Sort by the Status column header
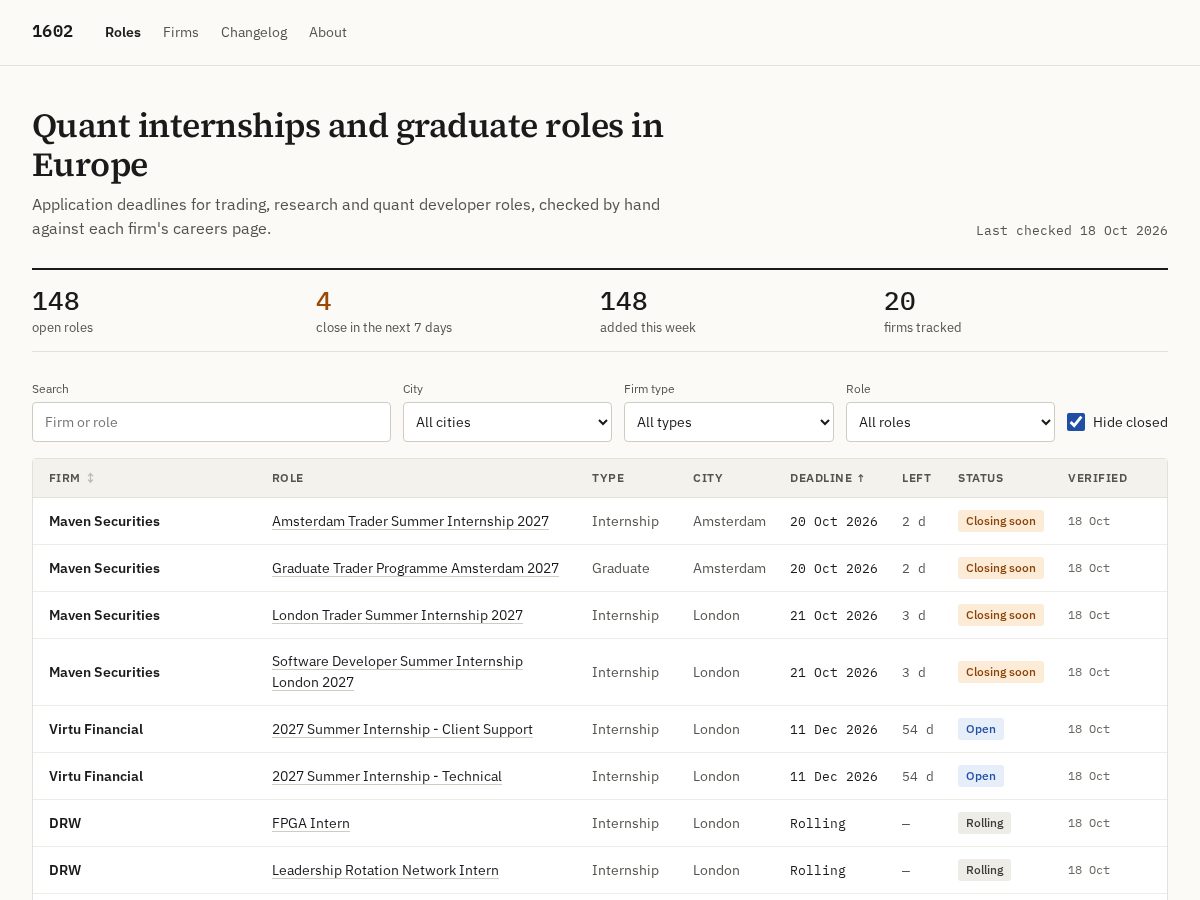This screenshot has width=1200, height=900. point(981,478)
